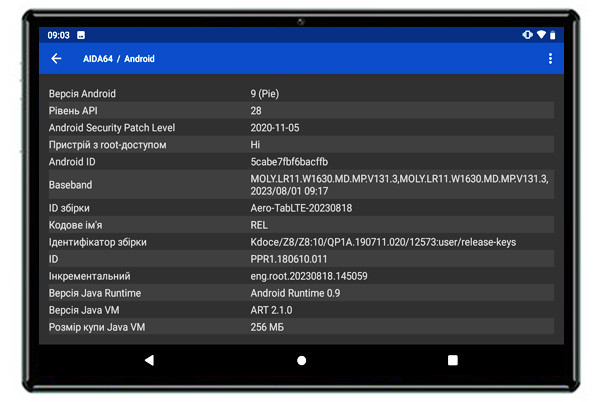Select the Розмір купи Java VM label
The image size is (600, 402).
point(97,327)
